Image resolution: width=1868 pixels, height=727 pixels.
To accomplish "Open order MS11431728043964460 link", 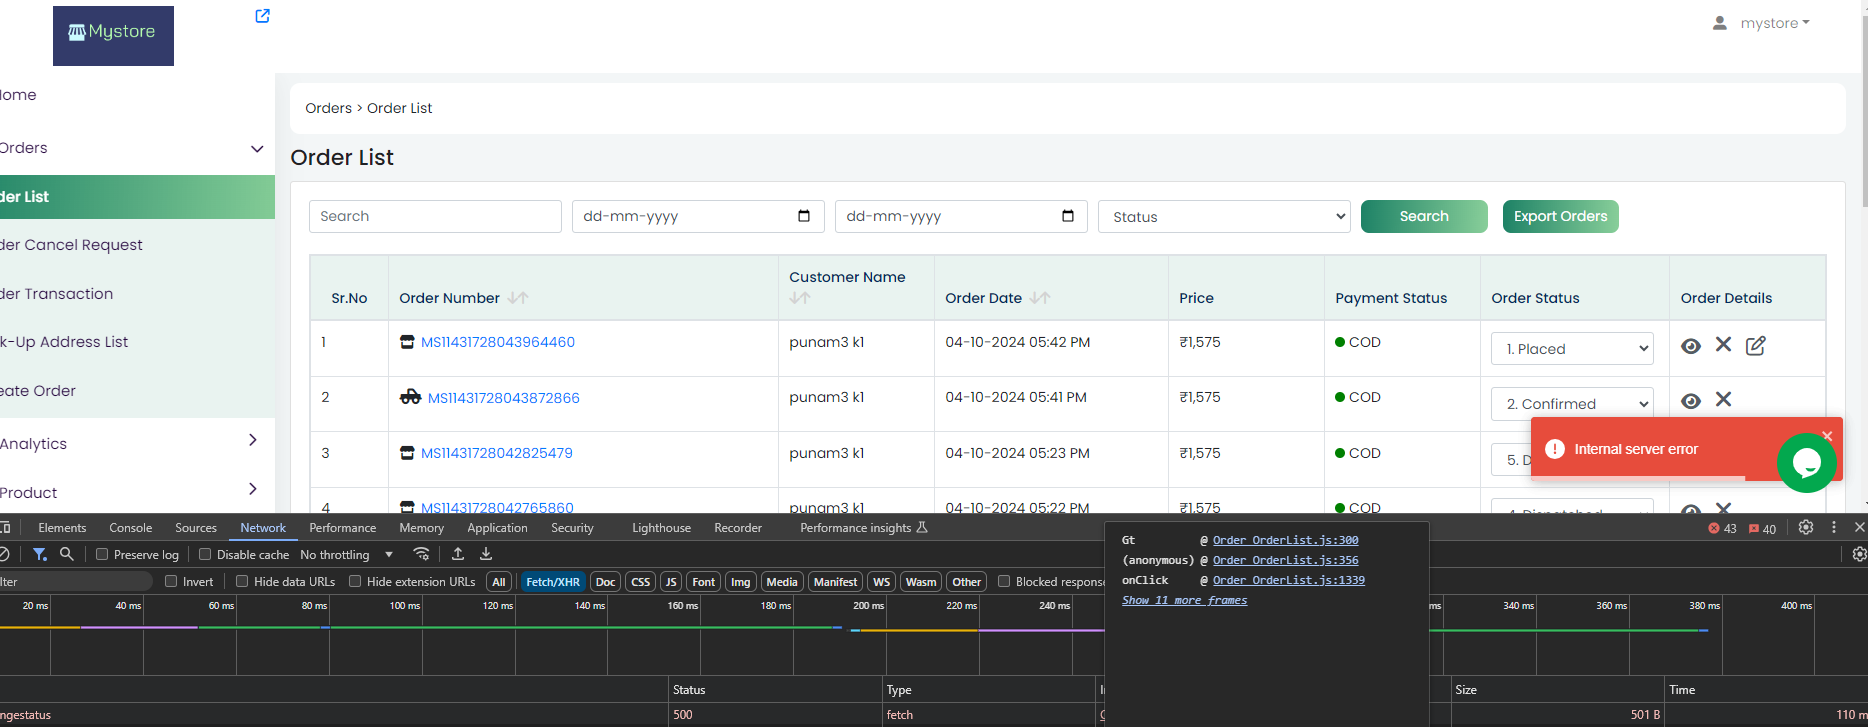I will (498, 342).
